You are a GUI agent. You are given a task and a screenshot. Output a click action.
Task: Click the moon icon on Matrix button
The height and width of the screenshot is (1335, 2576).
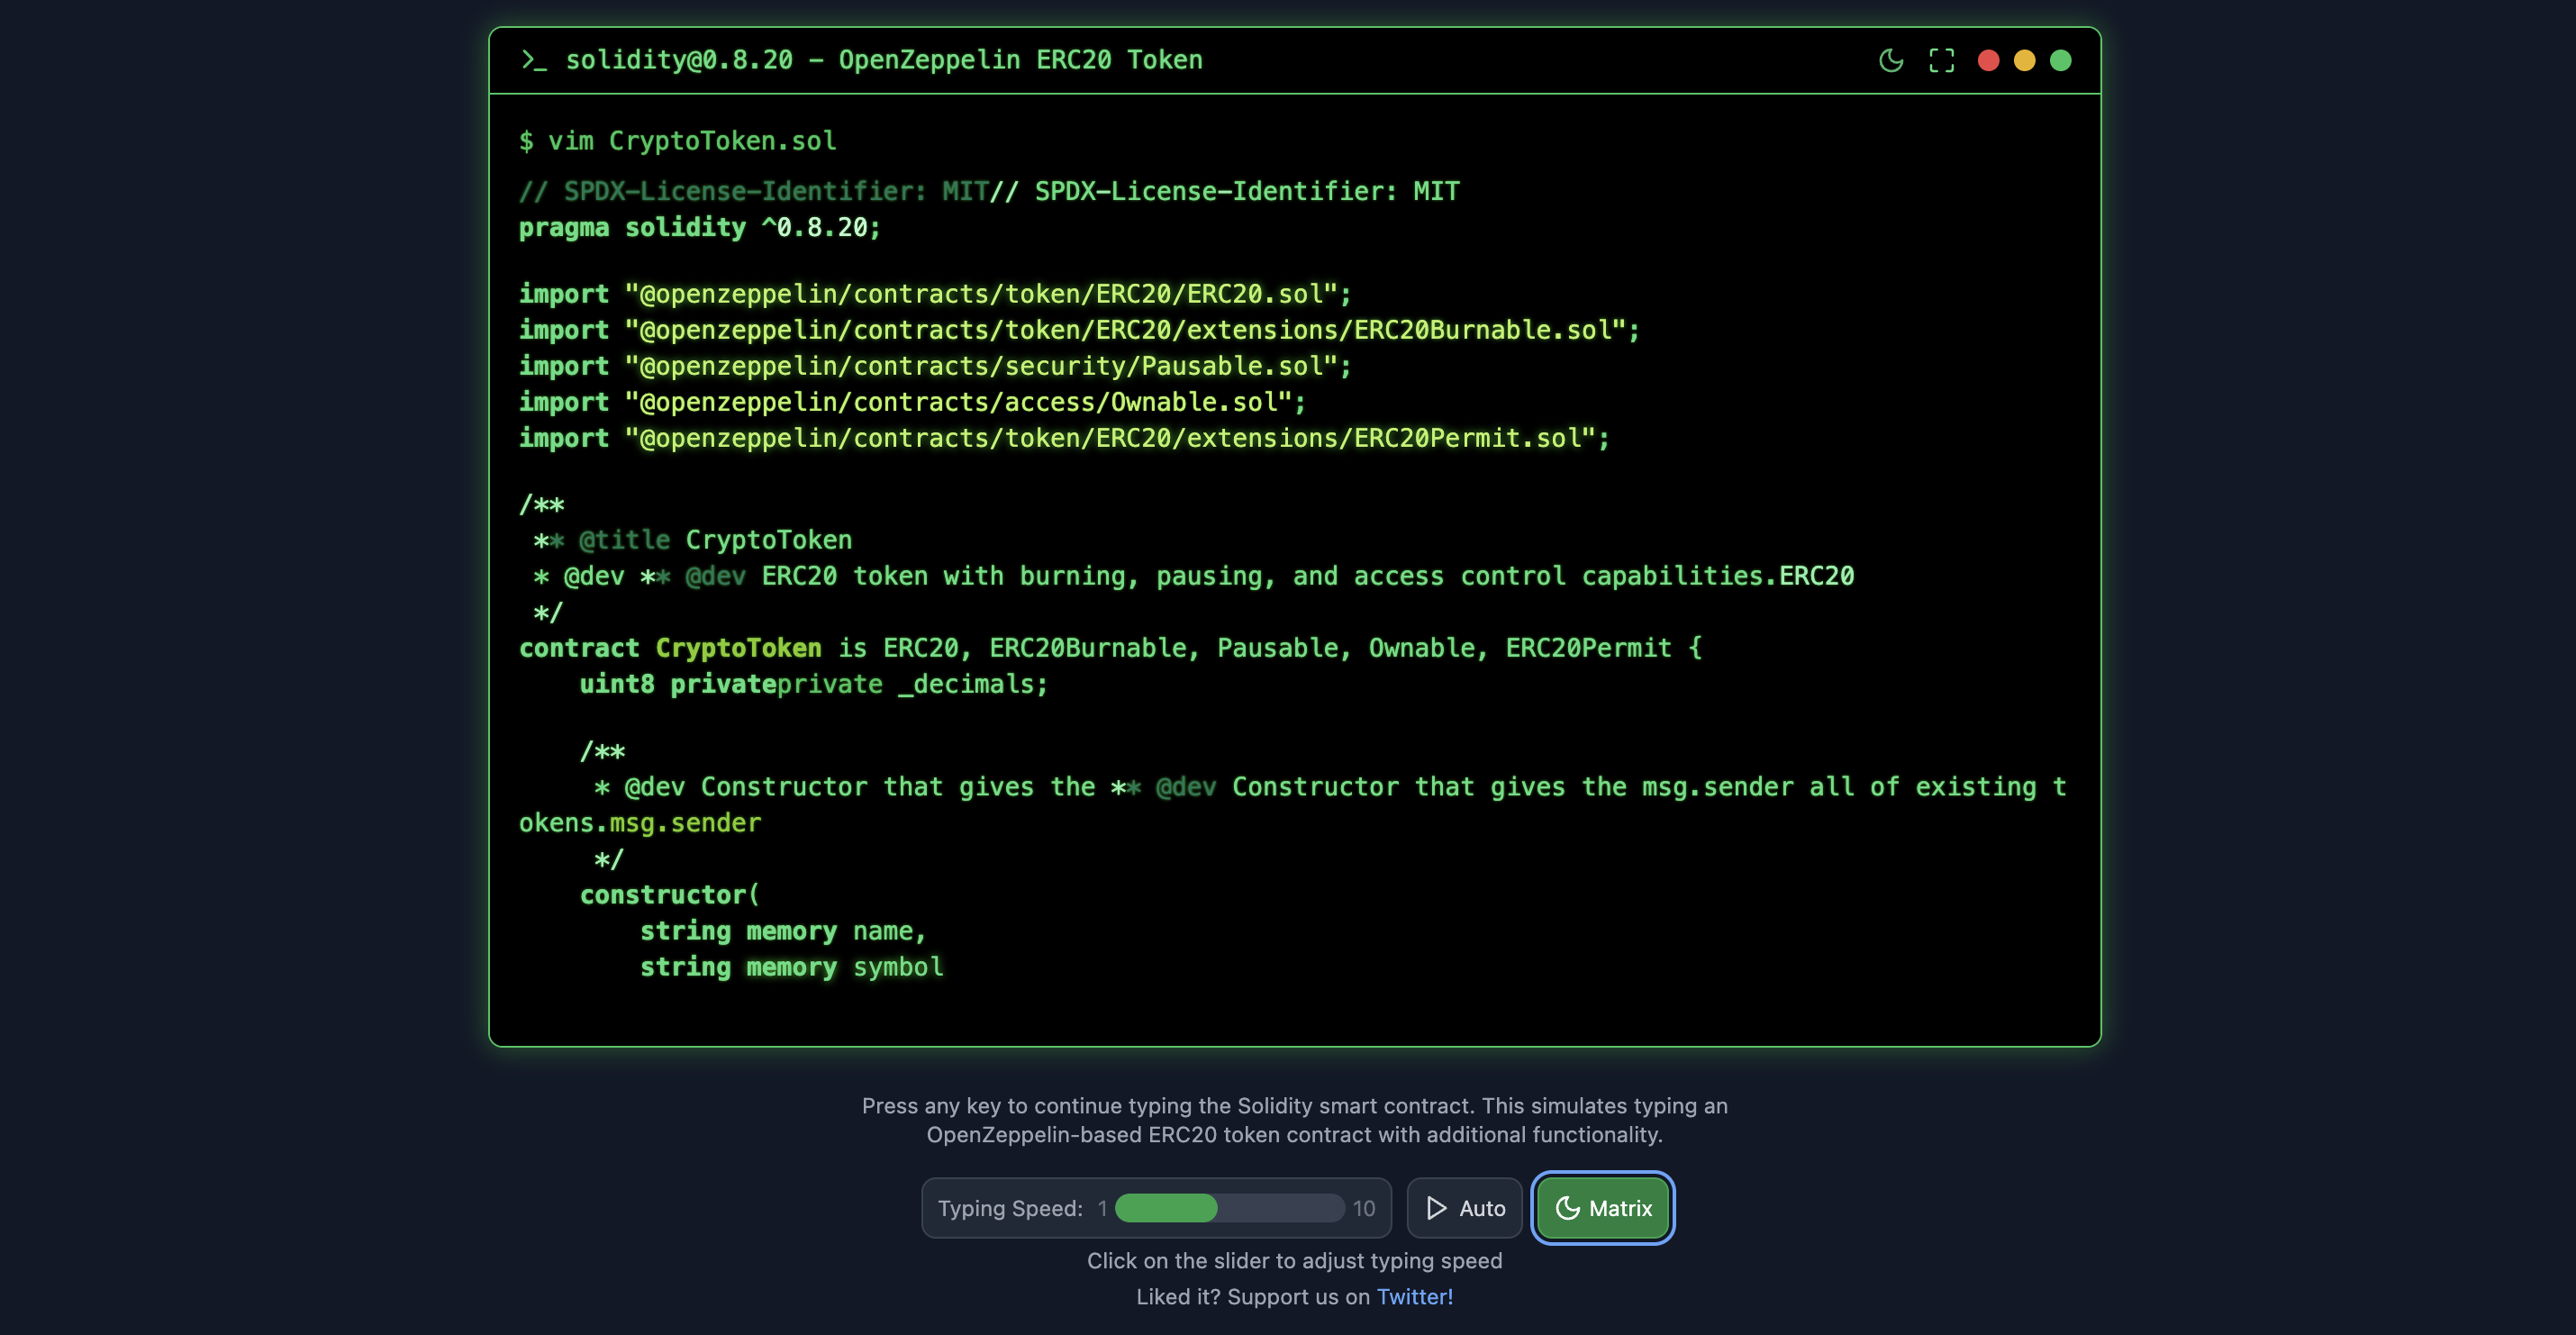(1567, 1208)
